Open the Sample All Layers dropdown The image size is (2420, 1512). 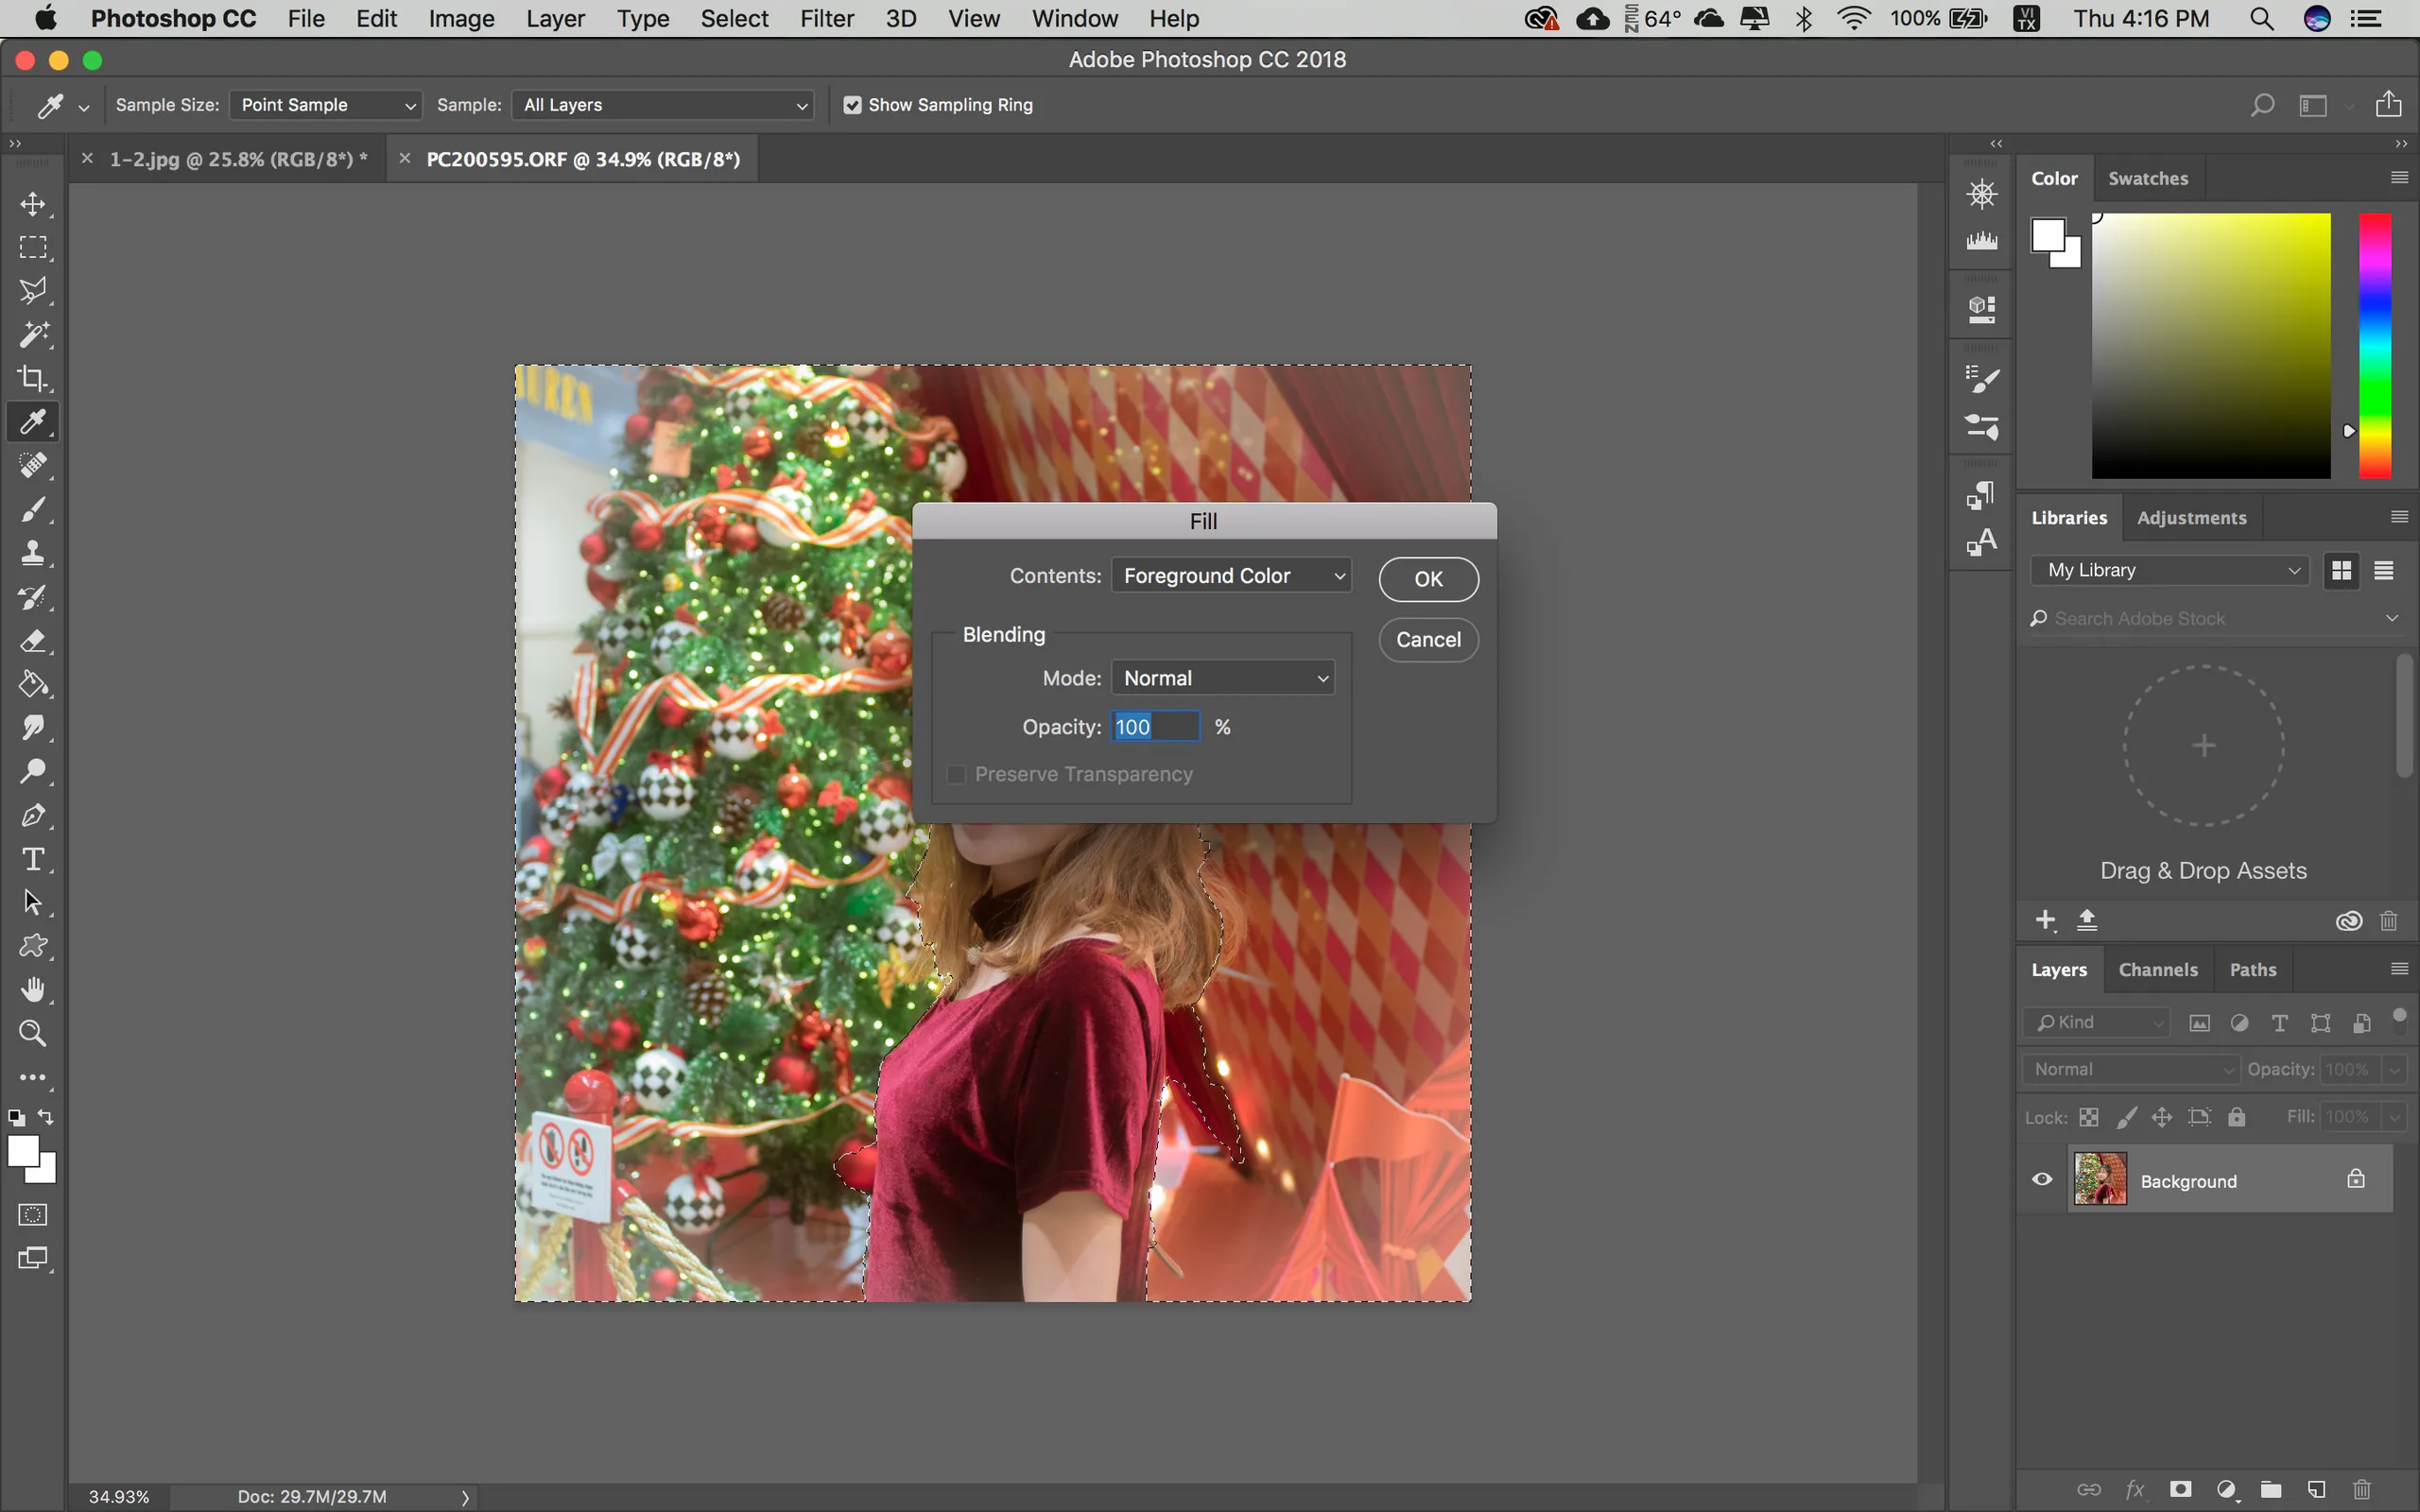click(663, 105)
